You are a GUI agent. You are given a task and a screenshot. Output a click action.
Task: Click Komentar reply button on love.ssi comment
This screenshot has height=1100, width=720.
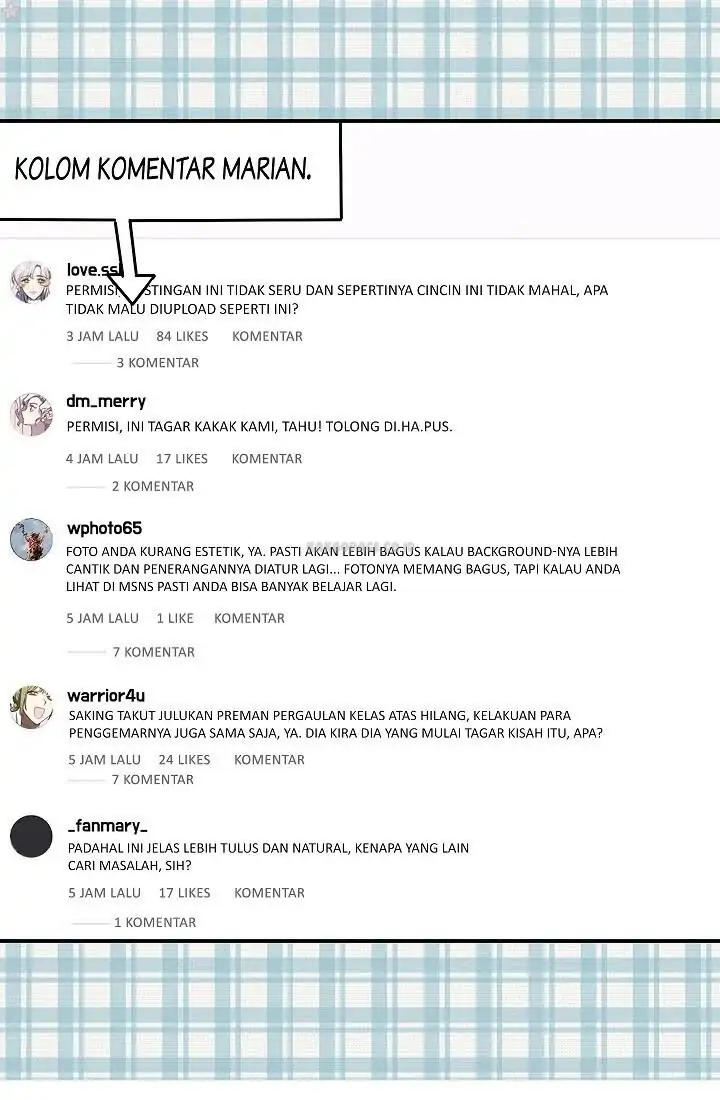[x=267, y=336]
